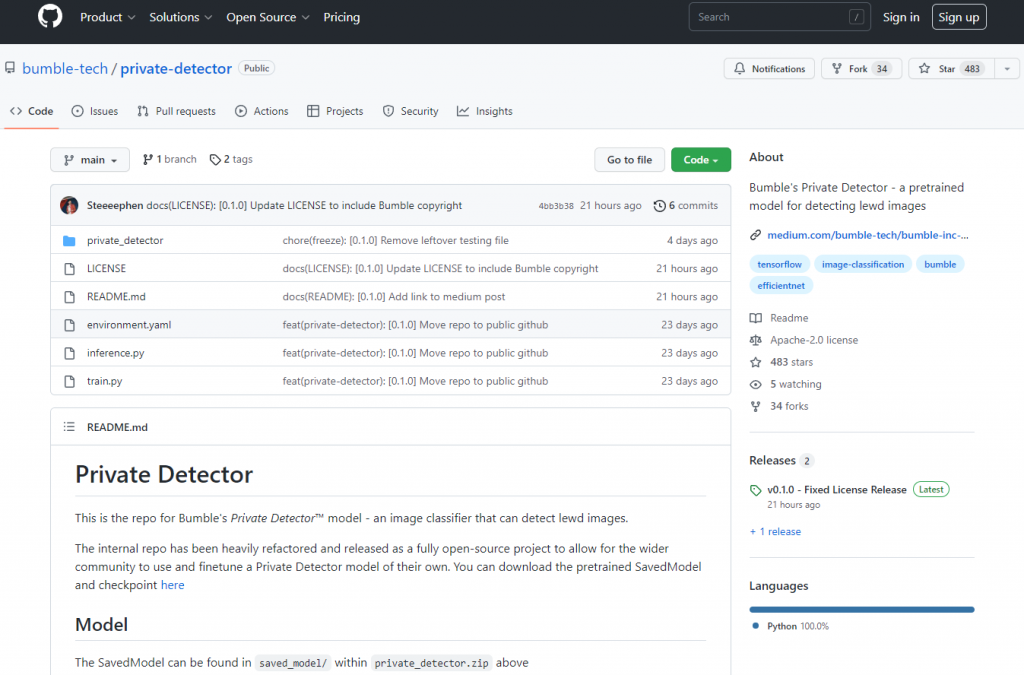The image size is (1024, 675).
Task: Open the private-detector repository link
Action: click(176, 69)
